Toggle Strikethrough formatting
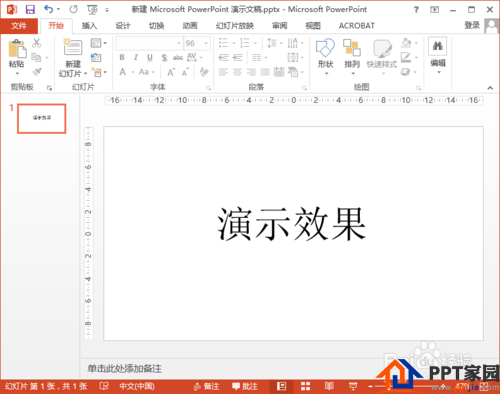500x394 pixels. coord(178,58)
